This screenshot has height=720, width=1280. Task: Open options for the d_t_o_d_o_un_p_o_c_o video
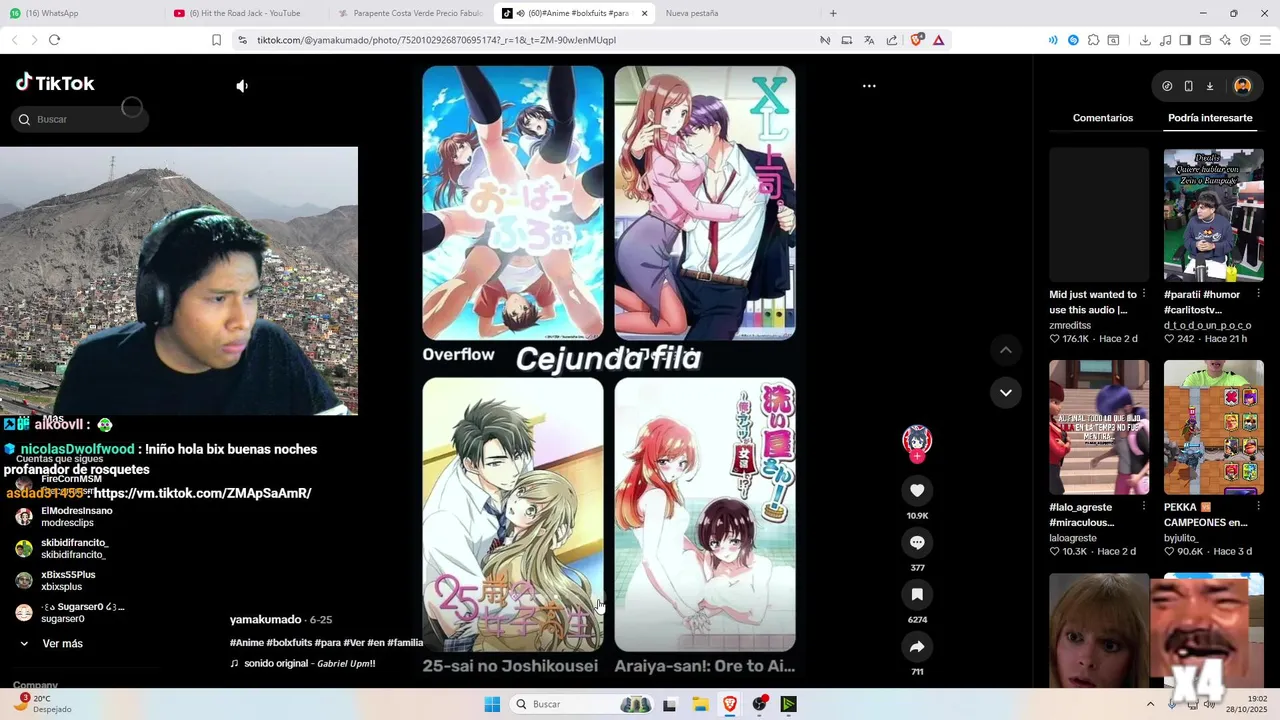coord(1259,294)
